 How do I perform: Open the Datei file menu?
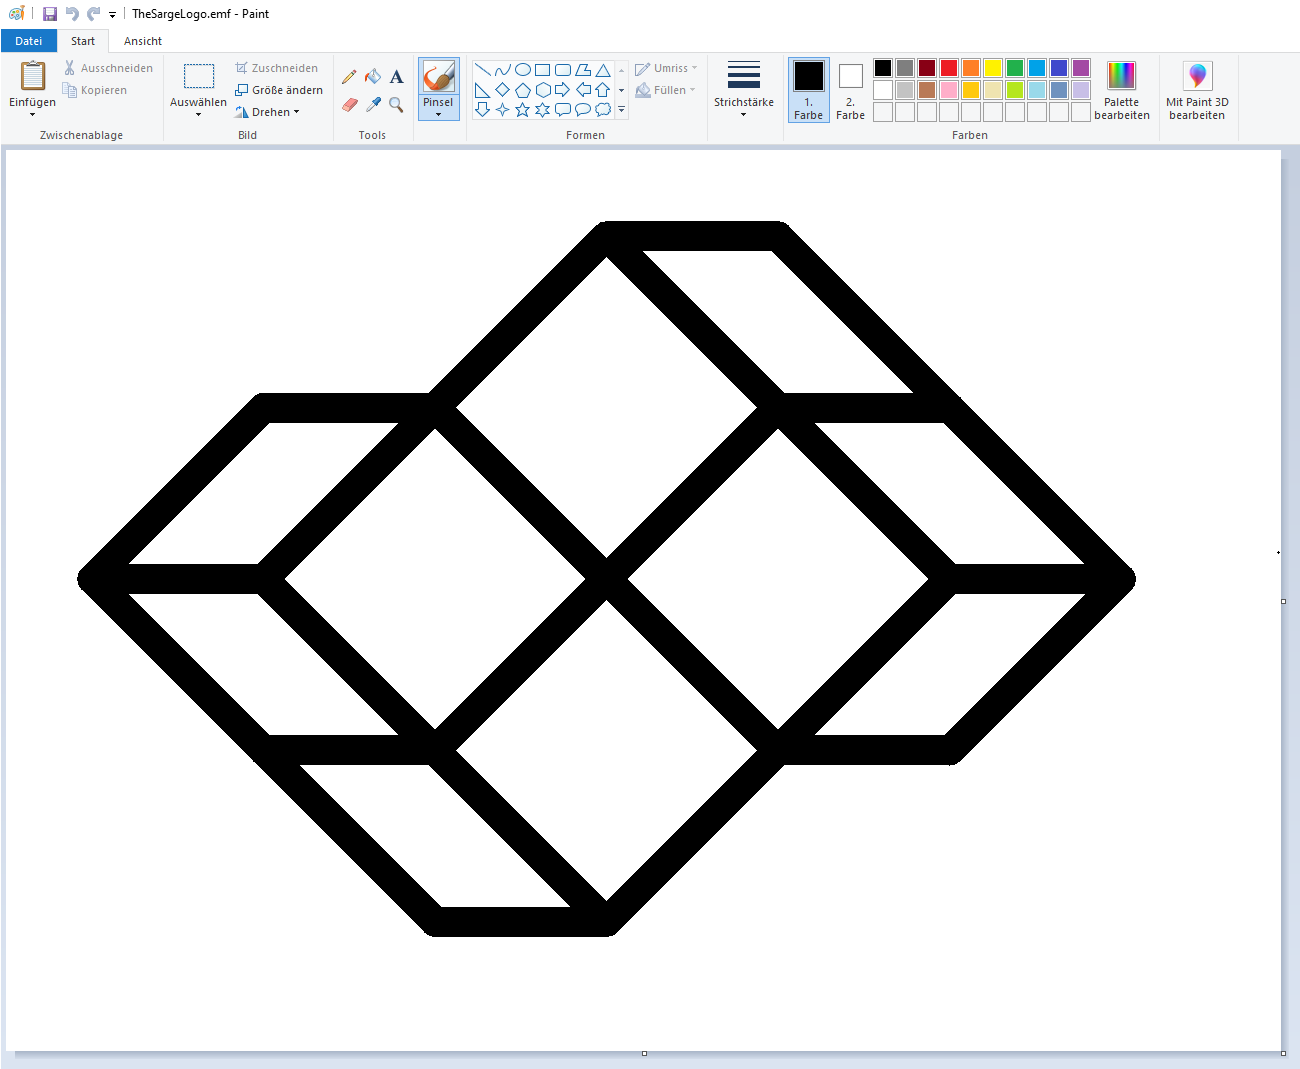pyautogui.click(x=29, y=41)
